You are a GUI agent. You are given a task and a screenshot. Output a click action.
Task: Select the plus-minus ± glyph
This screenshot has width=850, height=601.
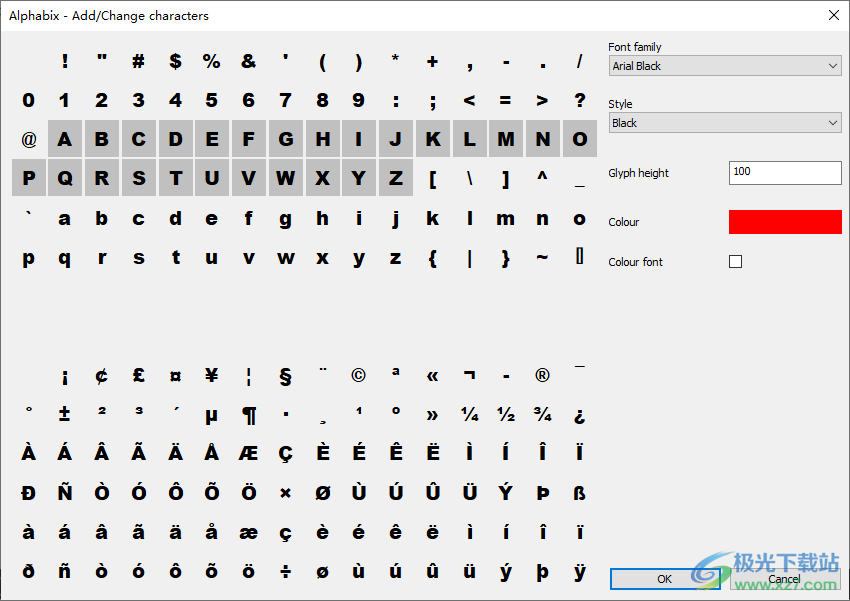65,413
